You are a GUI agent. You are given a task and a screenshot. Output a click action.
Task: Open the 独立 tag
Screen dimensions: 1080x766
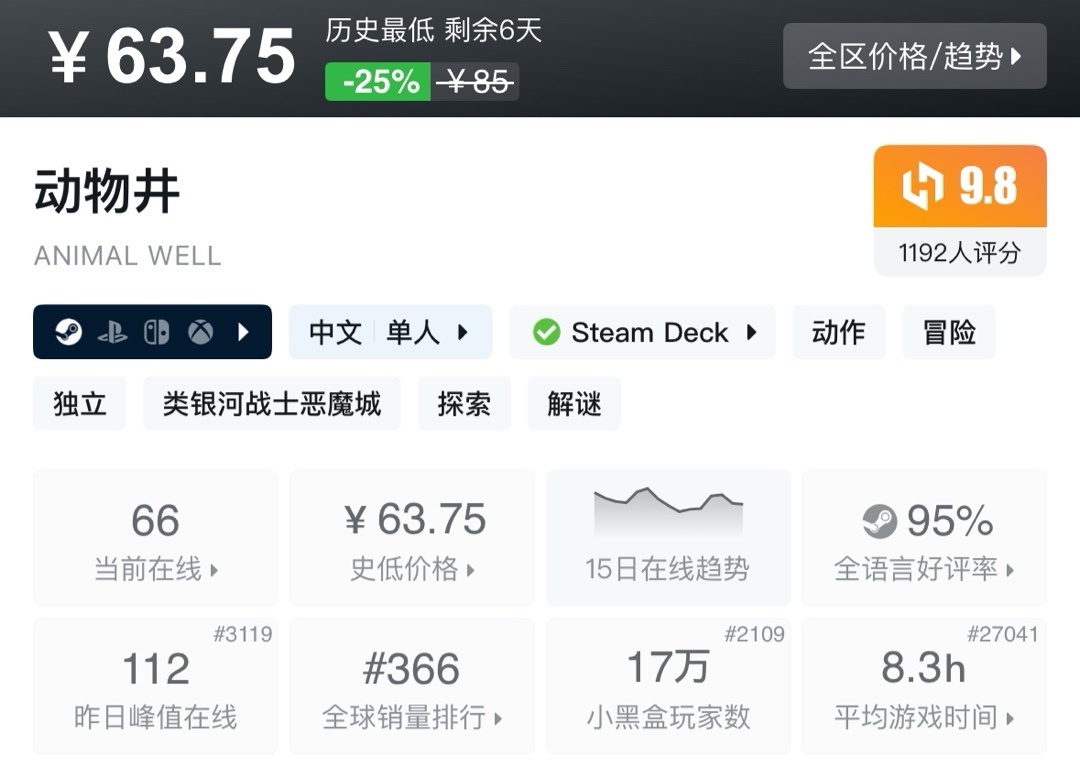[79, 404]
